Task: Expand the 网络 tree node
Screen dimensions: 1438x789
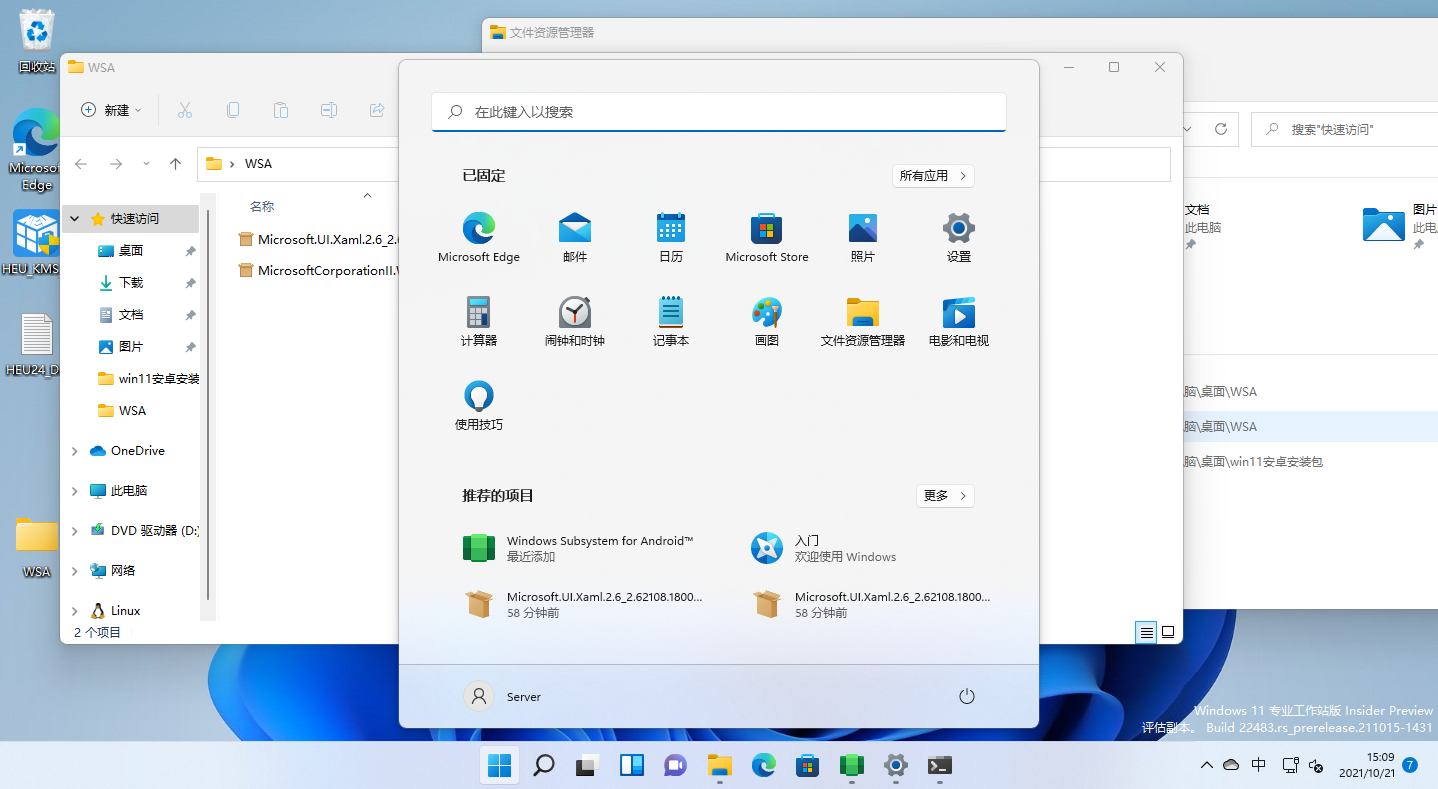Action: [x=75, y=571]
